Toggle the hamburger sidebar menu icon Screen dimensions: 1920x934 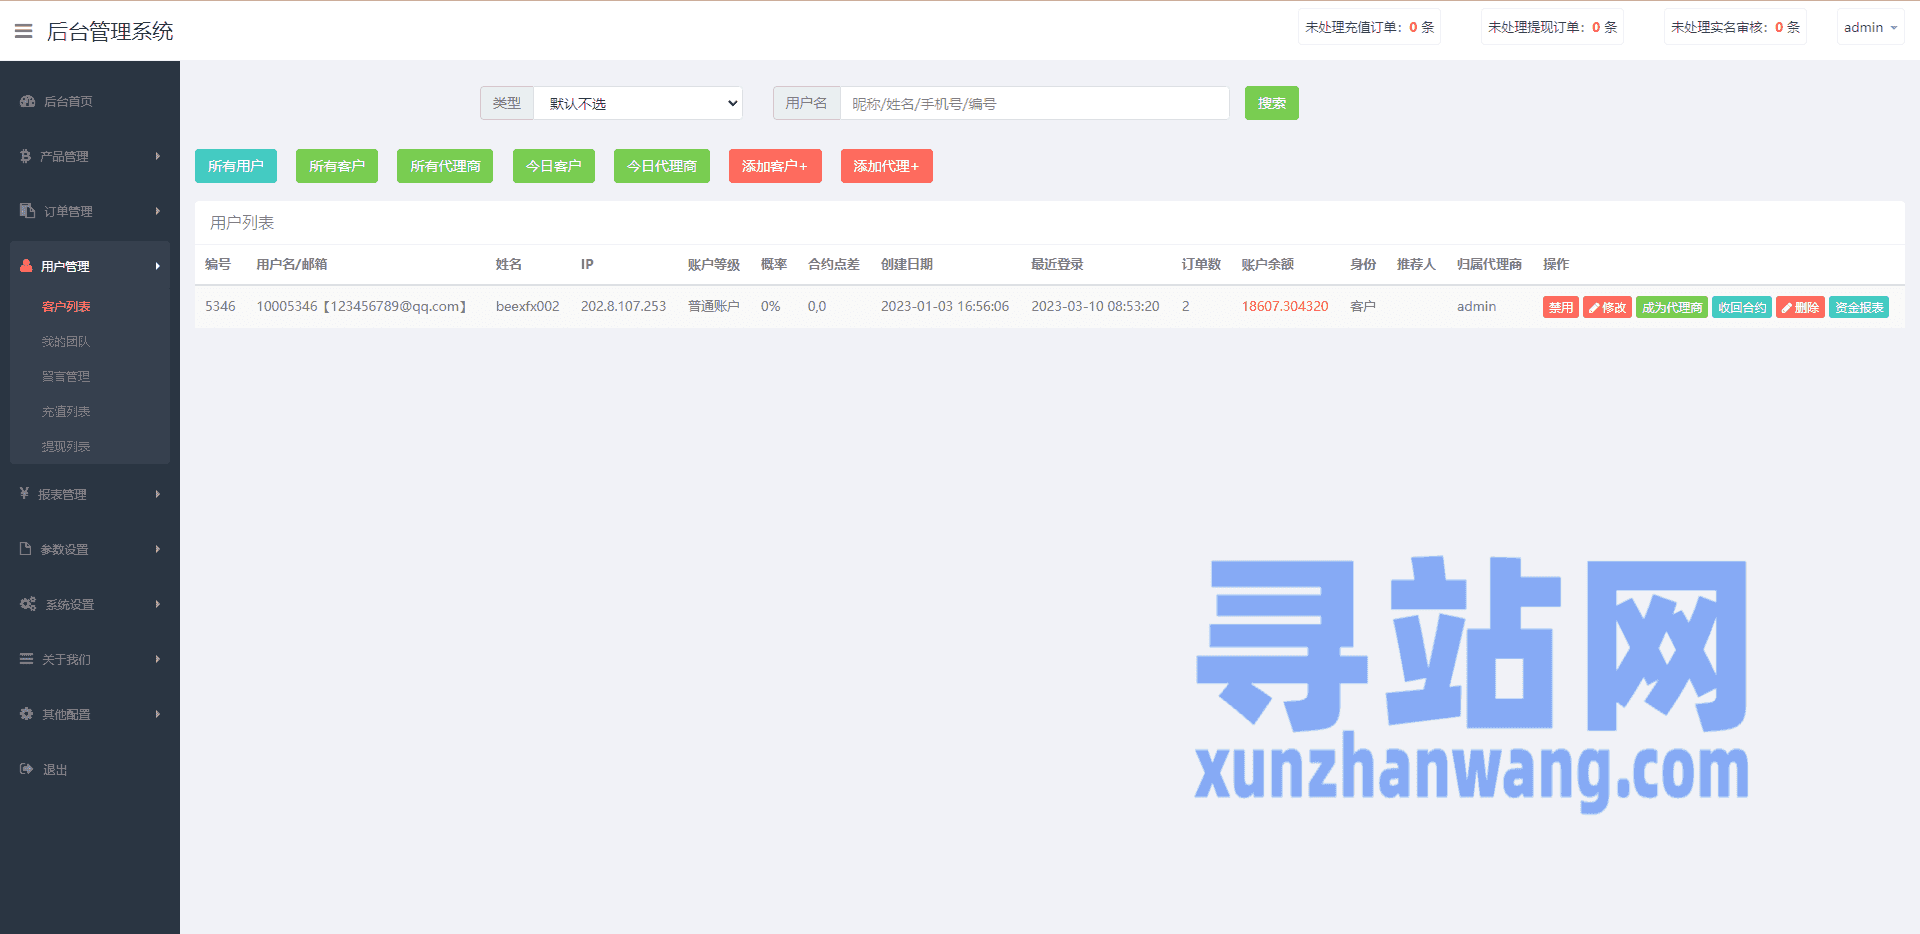[x=24, y=31]
